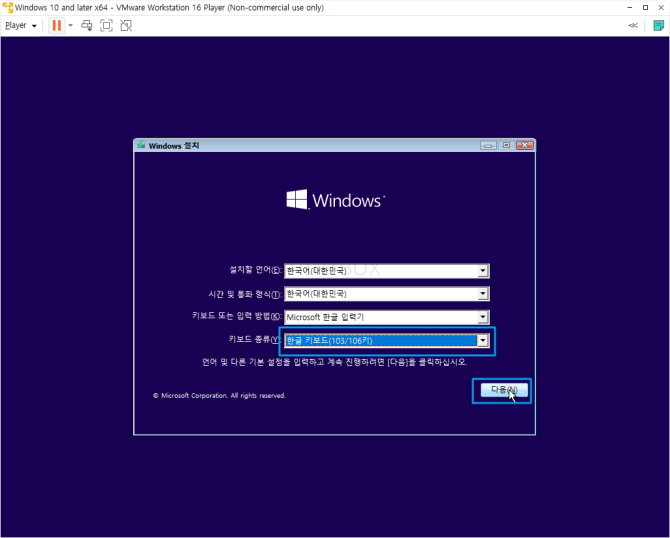Viewport: 670px width, 538px height.
Task: Minimize the Windows 설치 dialog
Action: pos(488,146)
